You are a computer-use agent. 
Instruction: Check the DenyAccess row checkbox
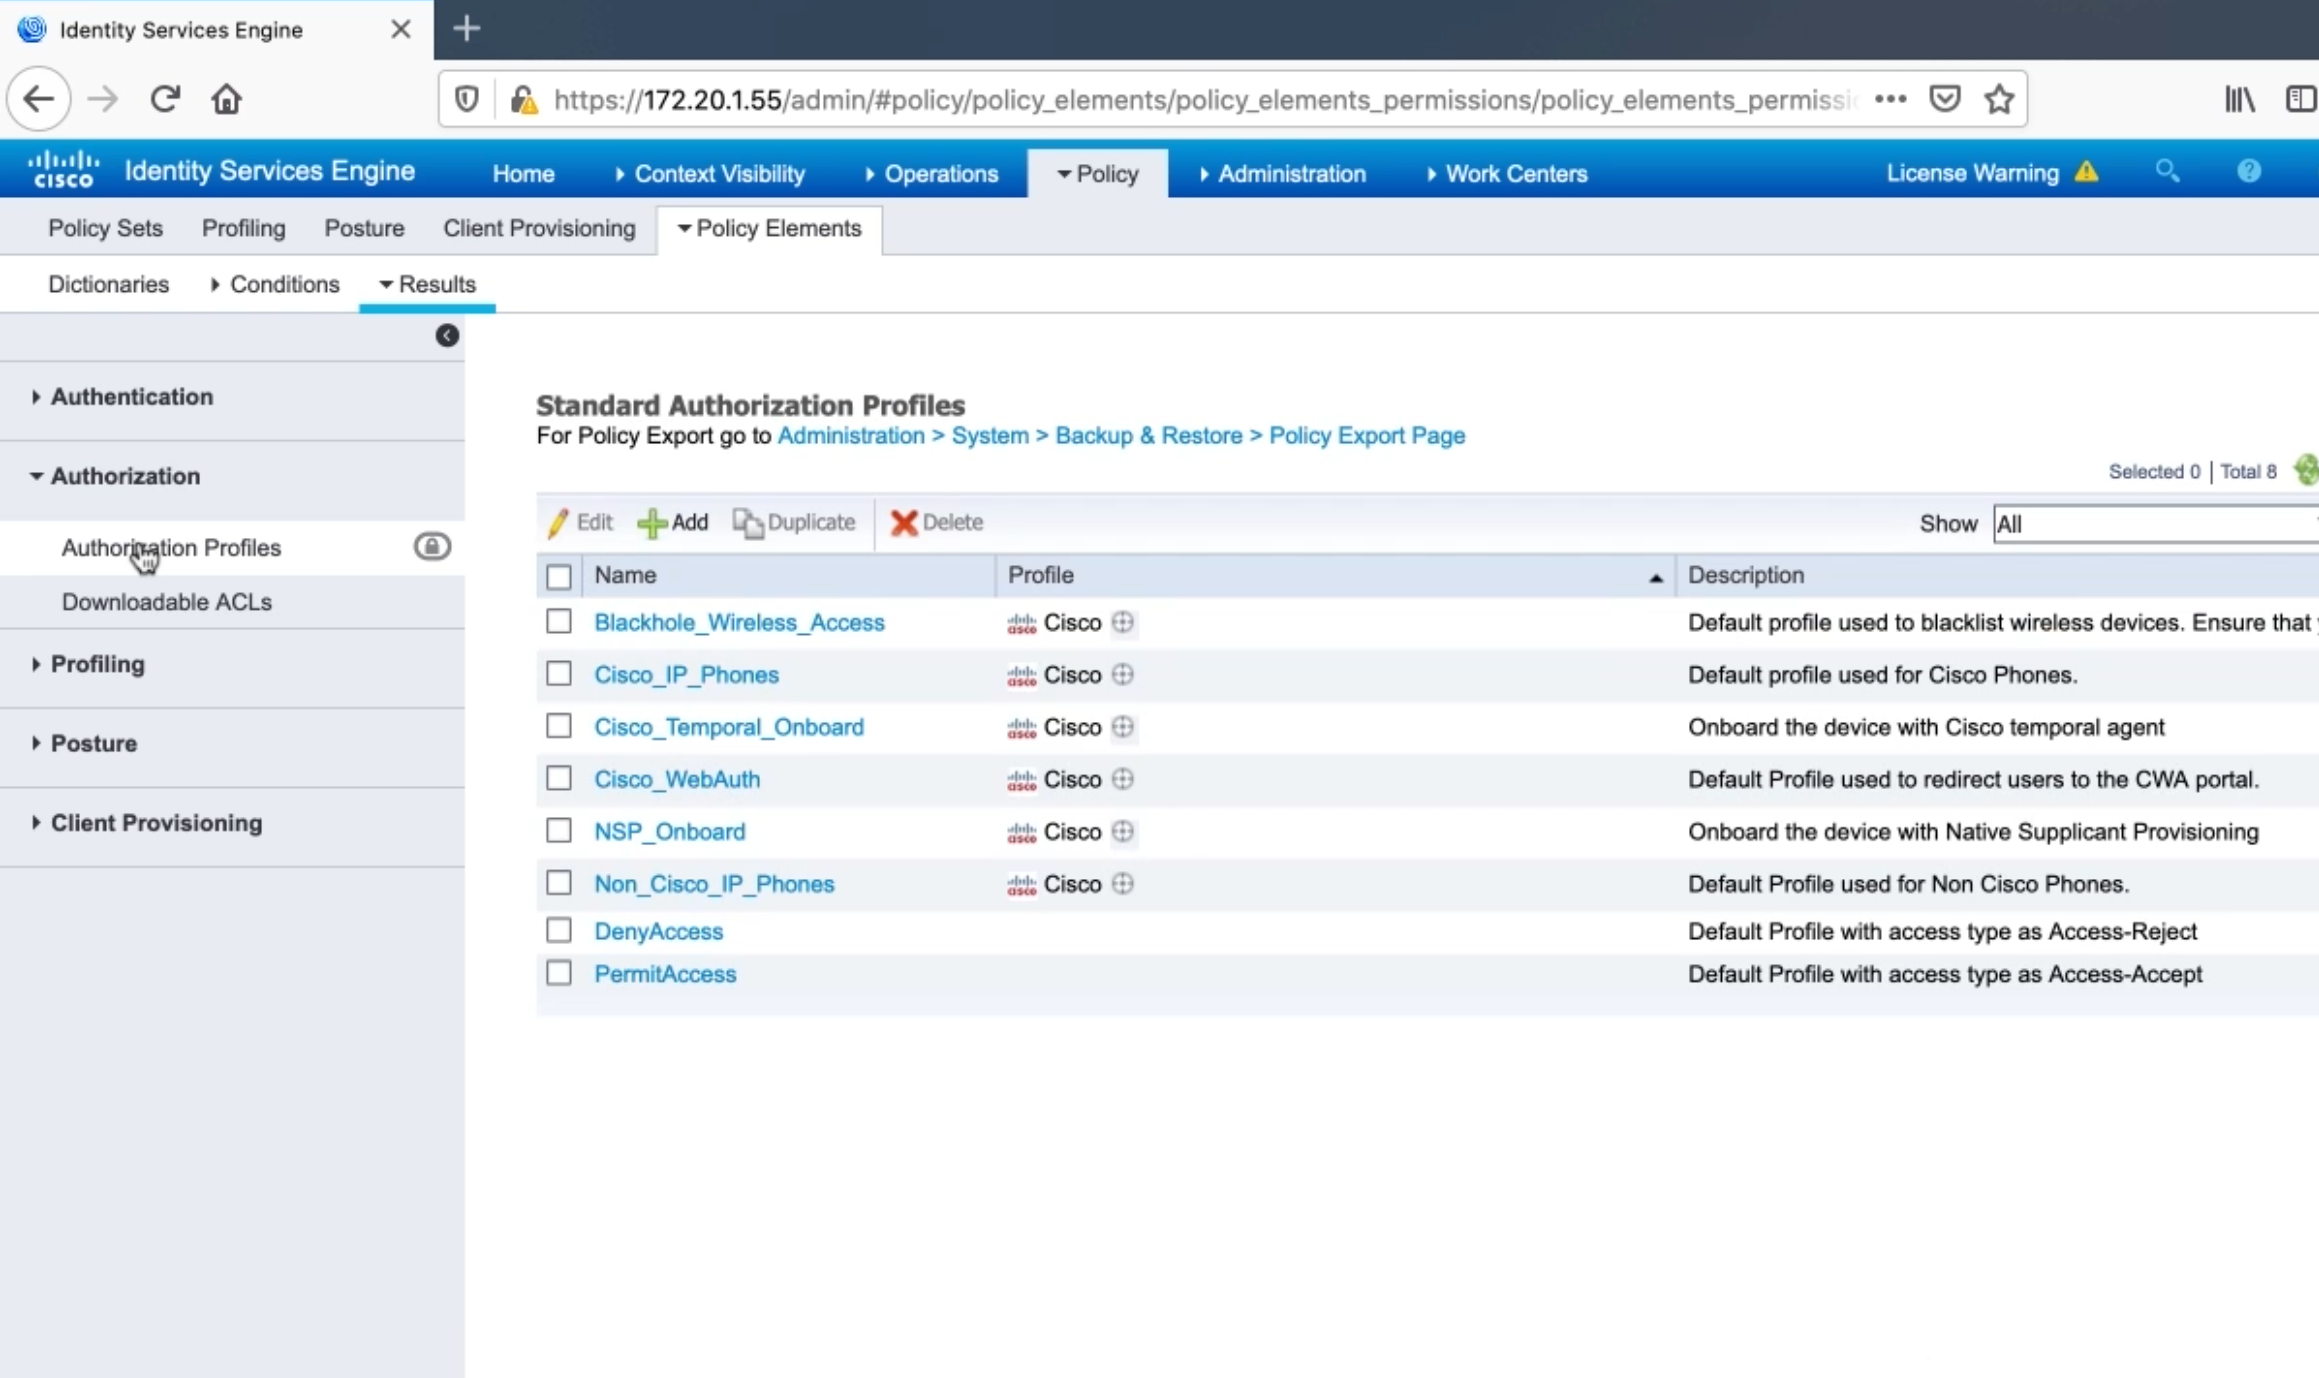559,930
